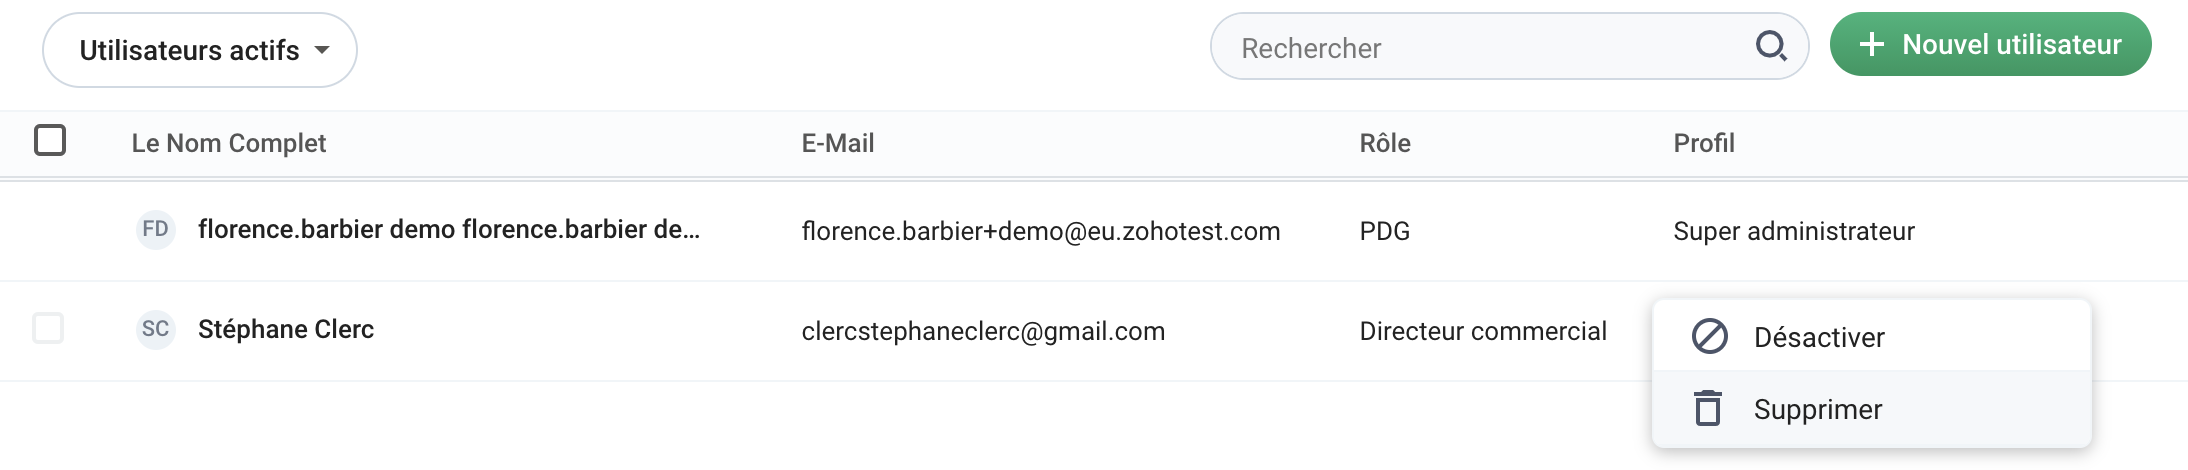
Task: Check the Stéphane Clerc row checkbox
Action: [x=48, y=328]
